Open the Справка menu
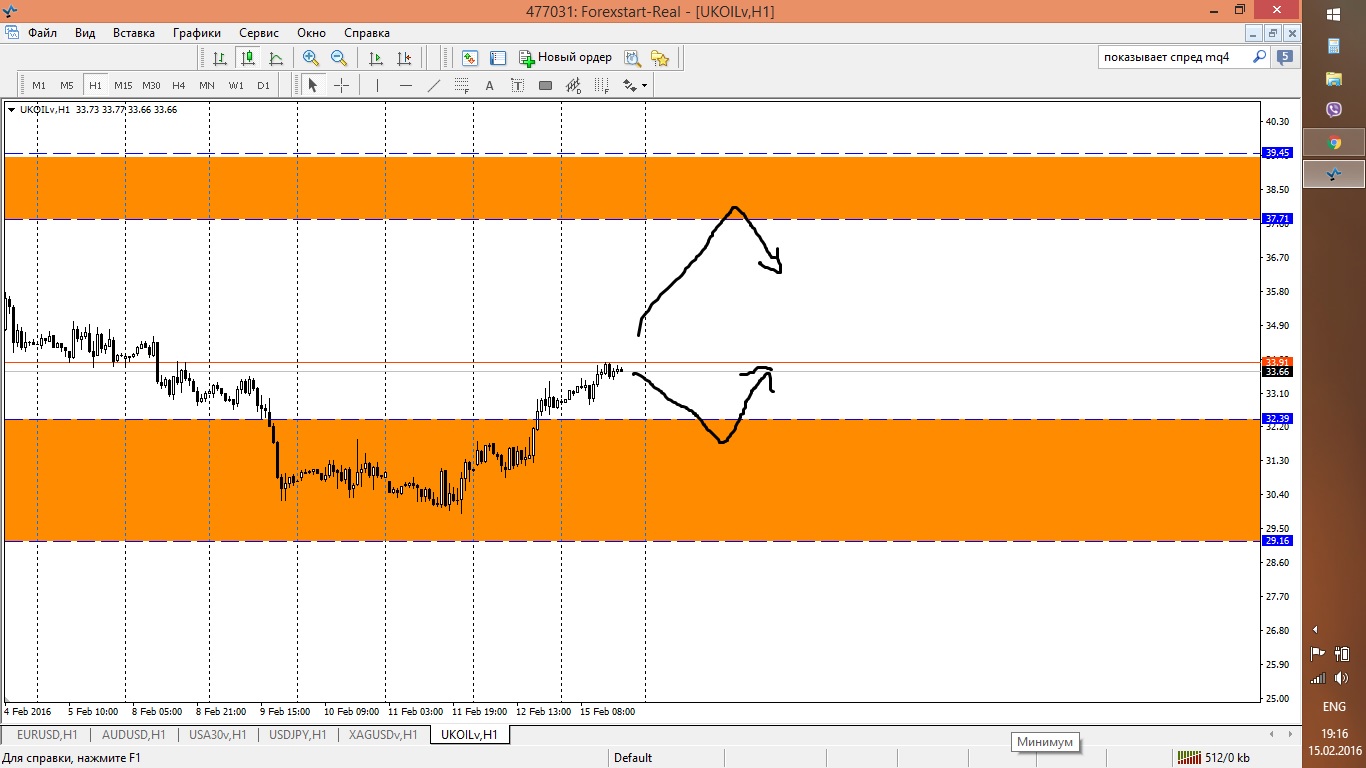Viewport: 1366px width, 768px height. 367,33
